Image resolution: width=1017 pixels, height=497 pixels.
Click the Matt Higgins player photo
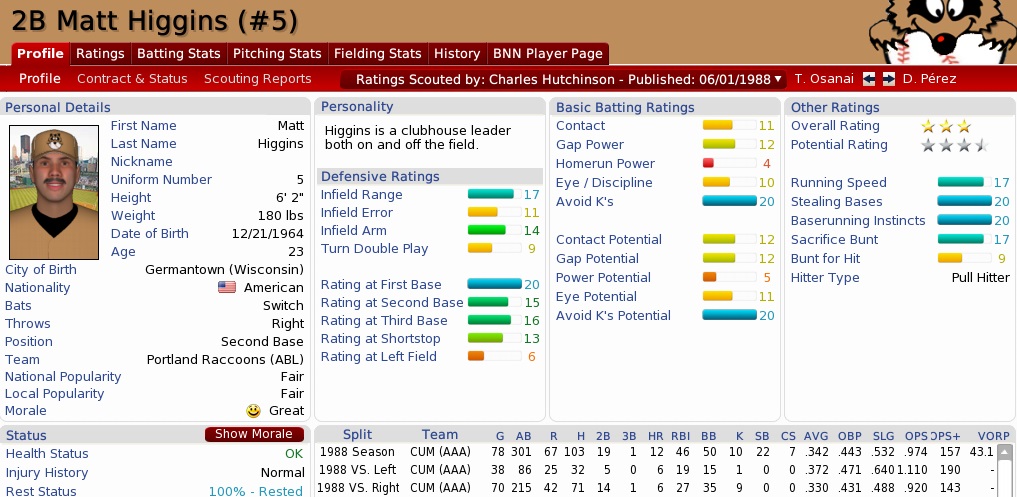tap(54, 192)
